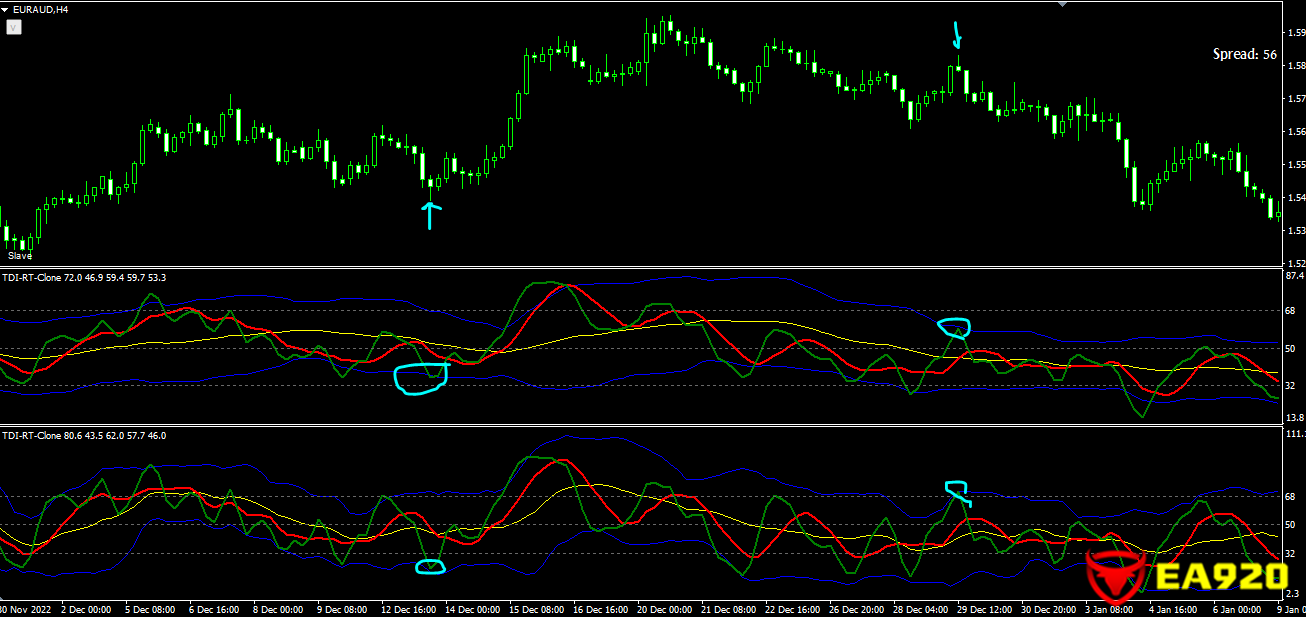1306x617 pixels.
Task: Expand the EURAUD,H4 chart dropdown triangle
Action: click(5, 10)
